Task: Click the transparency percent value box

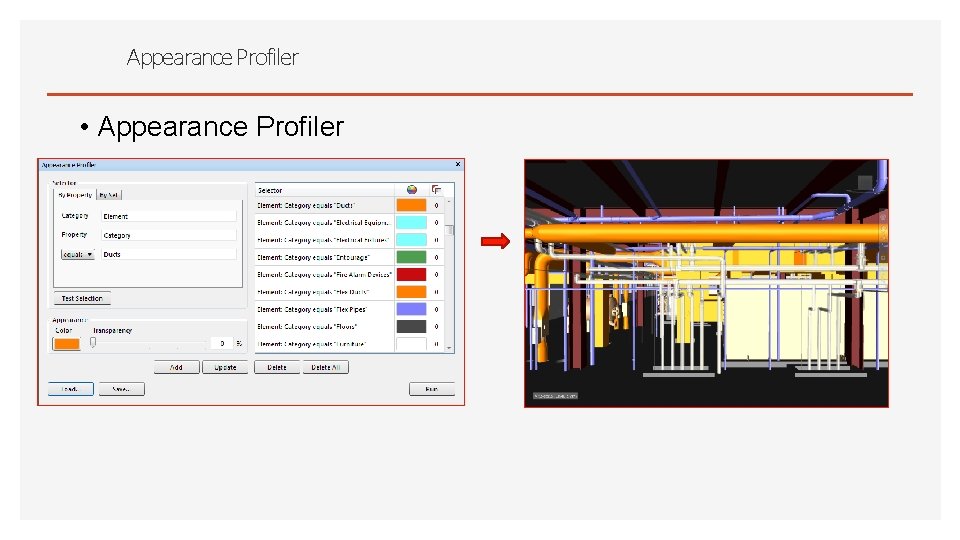Action: [x=222, y=343]
